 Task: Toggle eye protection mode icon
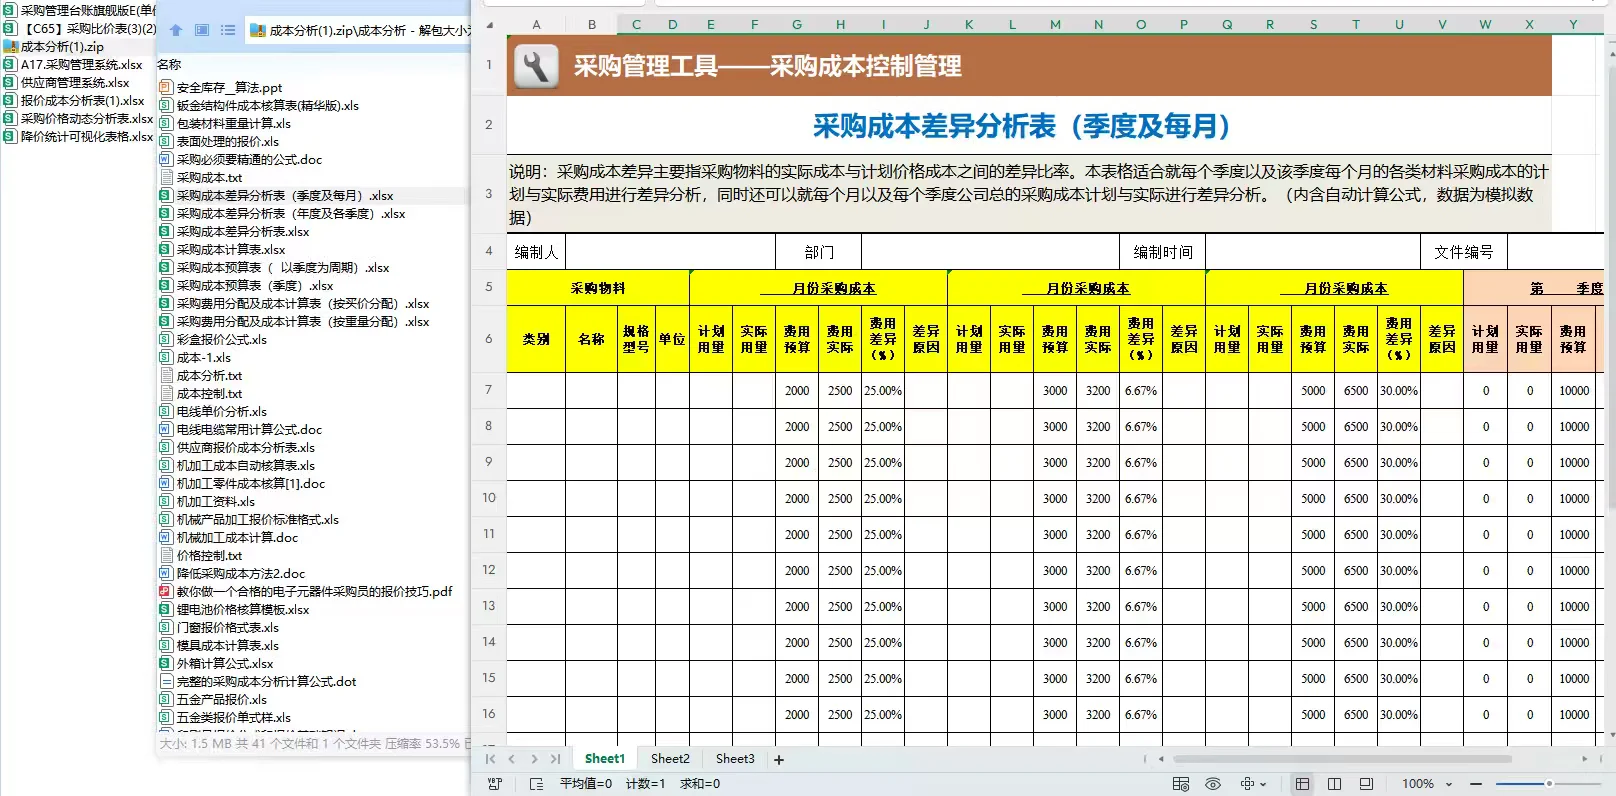(1213, 784)
